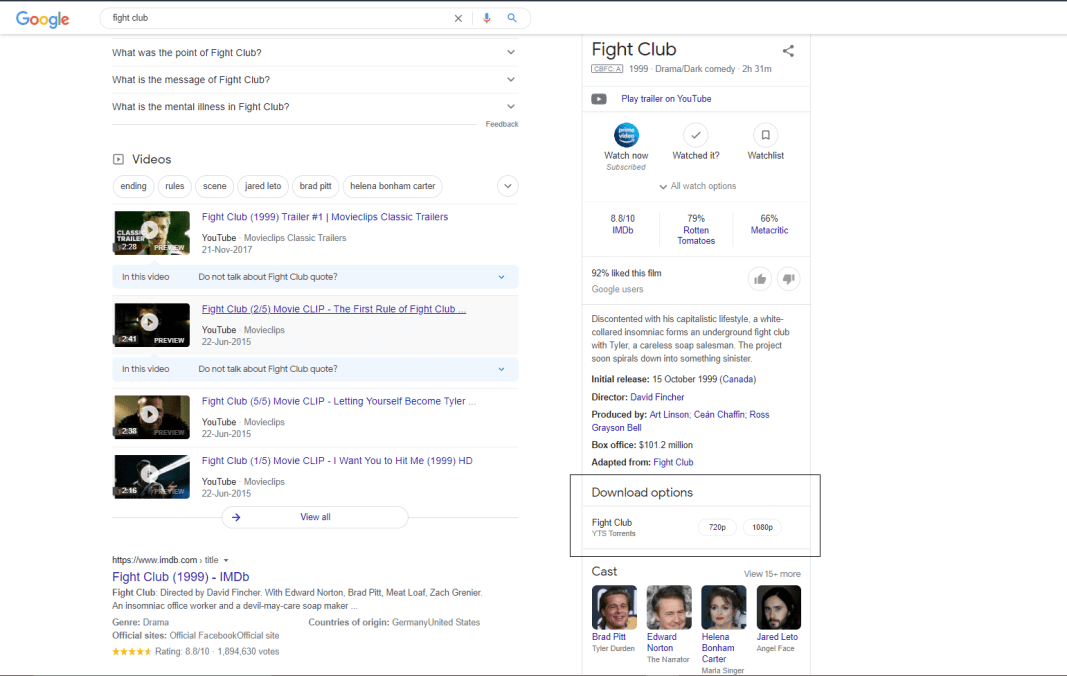Open Brad Pitt cast photo

tap(614, 607)
